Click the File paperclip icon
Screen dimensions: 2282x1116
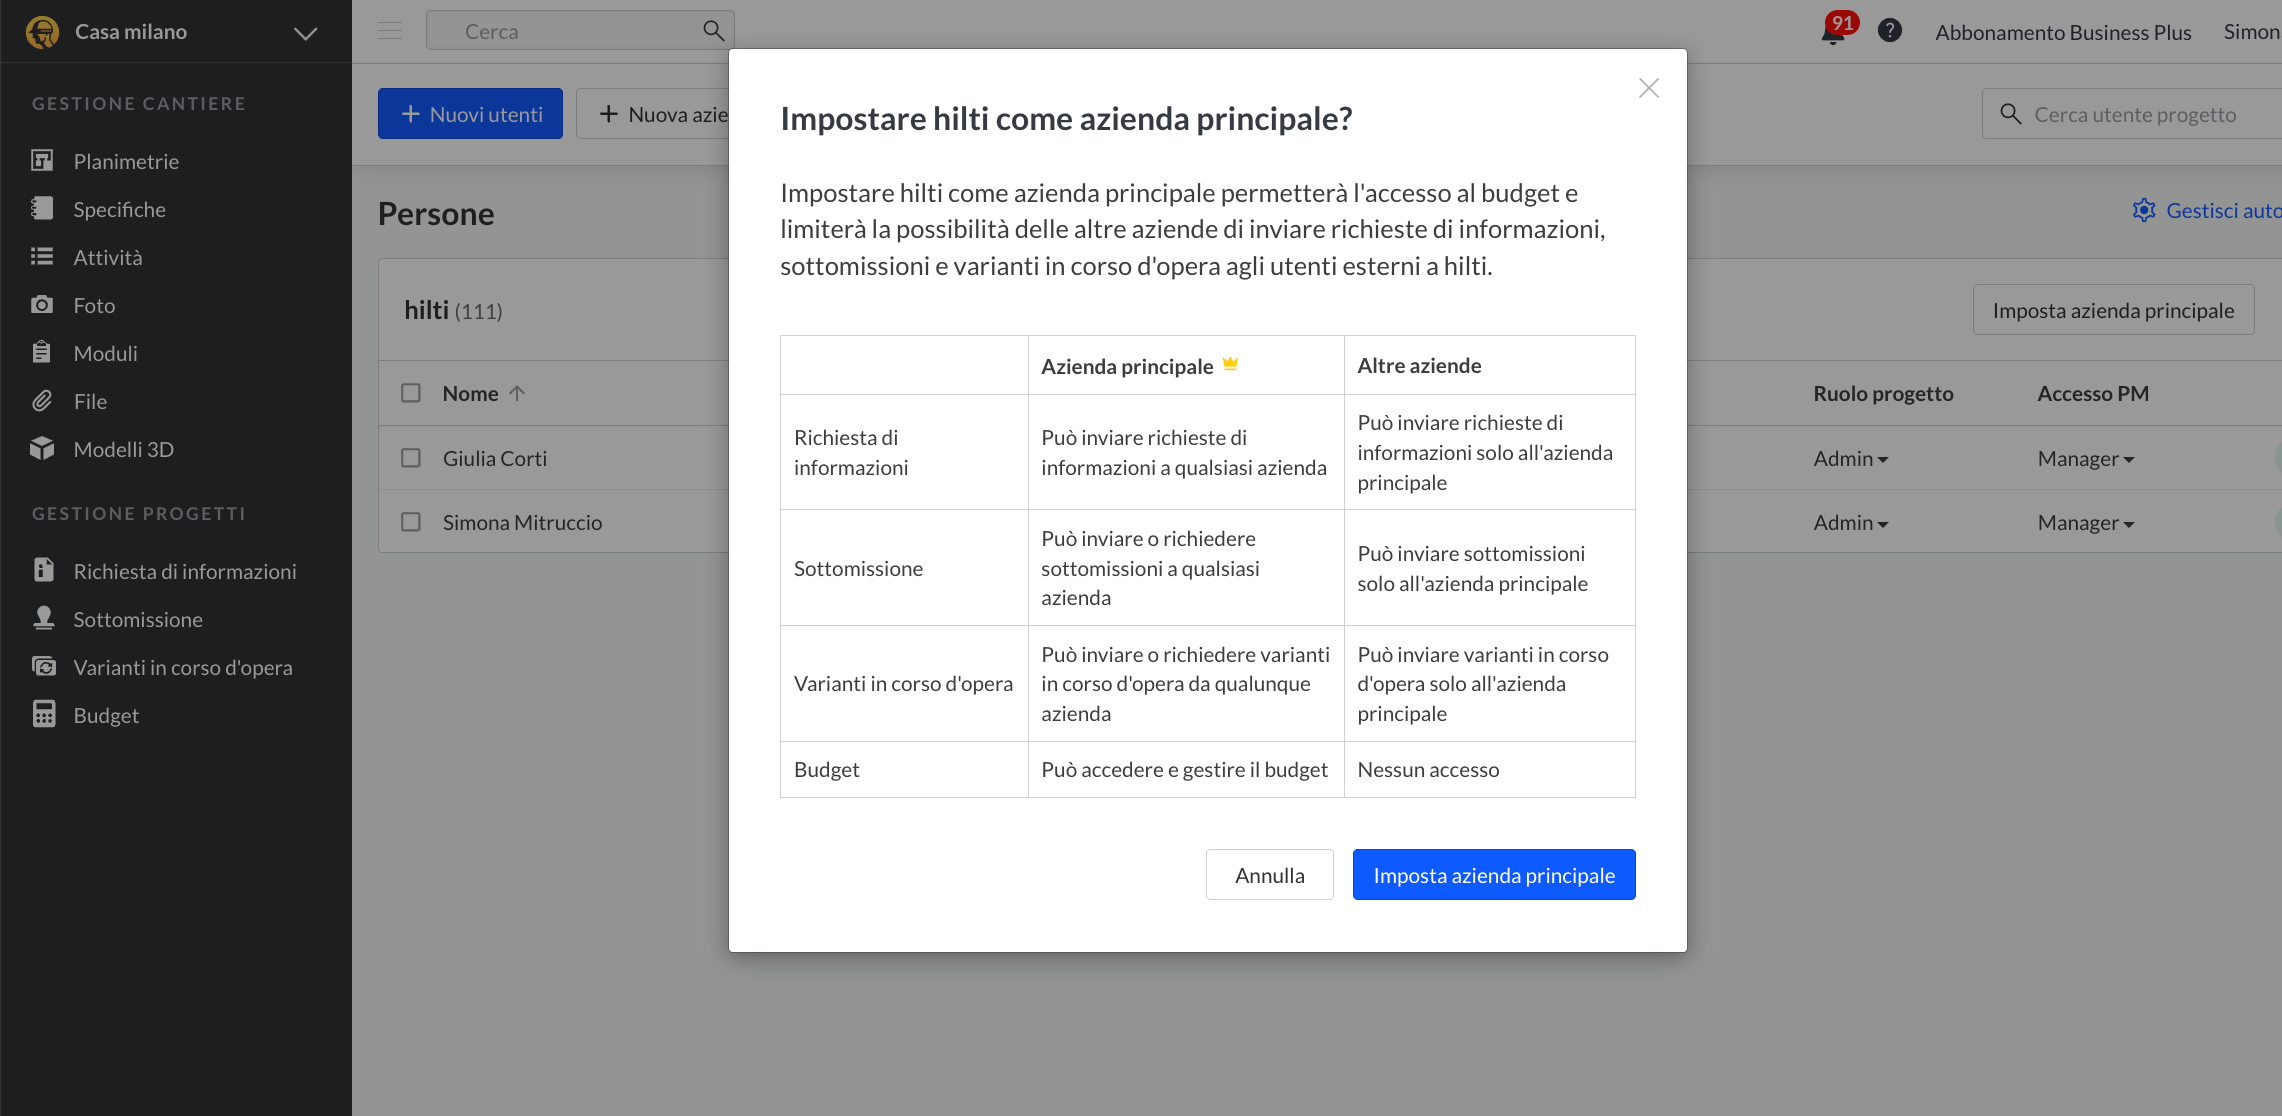tap(42, 401)
